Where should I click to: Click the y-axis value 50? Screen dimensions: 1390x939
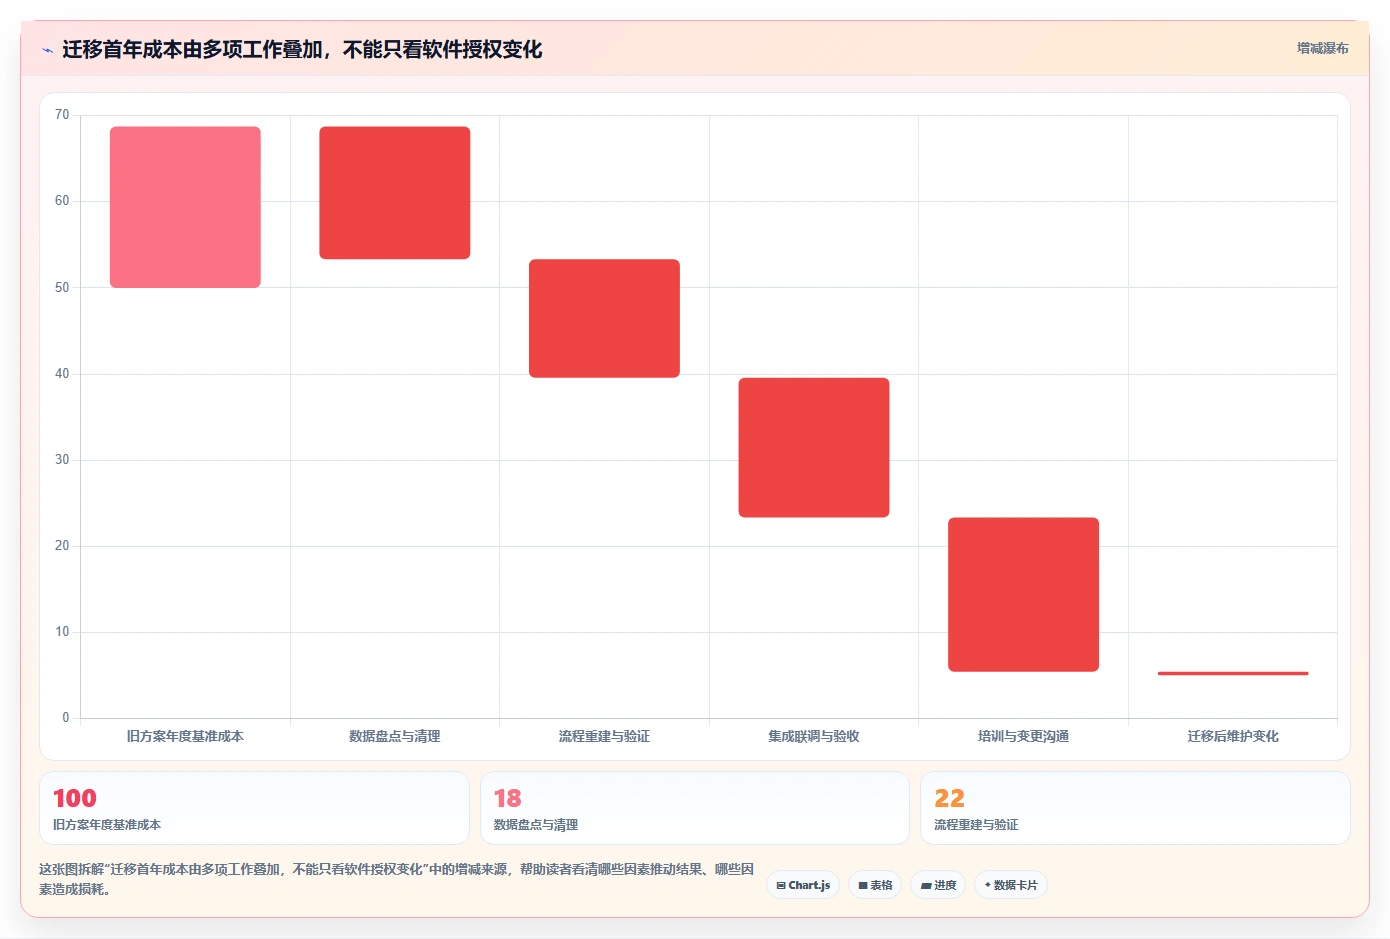coord(62,288)
